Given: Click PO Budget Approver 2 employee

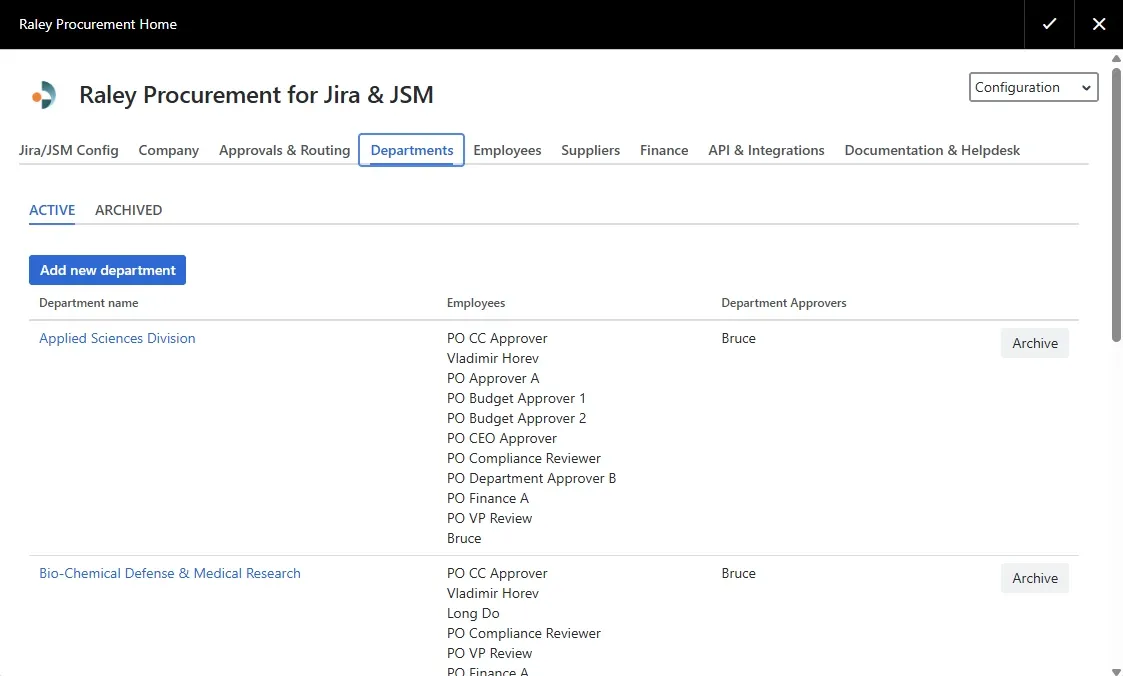Looking at the screenshot, I should pyautogui.click(x=516, y=418).
